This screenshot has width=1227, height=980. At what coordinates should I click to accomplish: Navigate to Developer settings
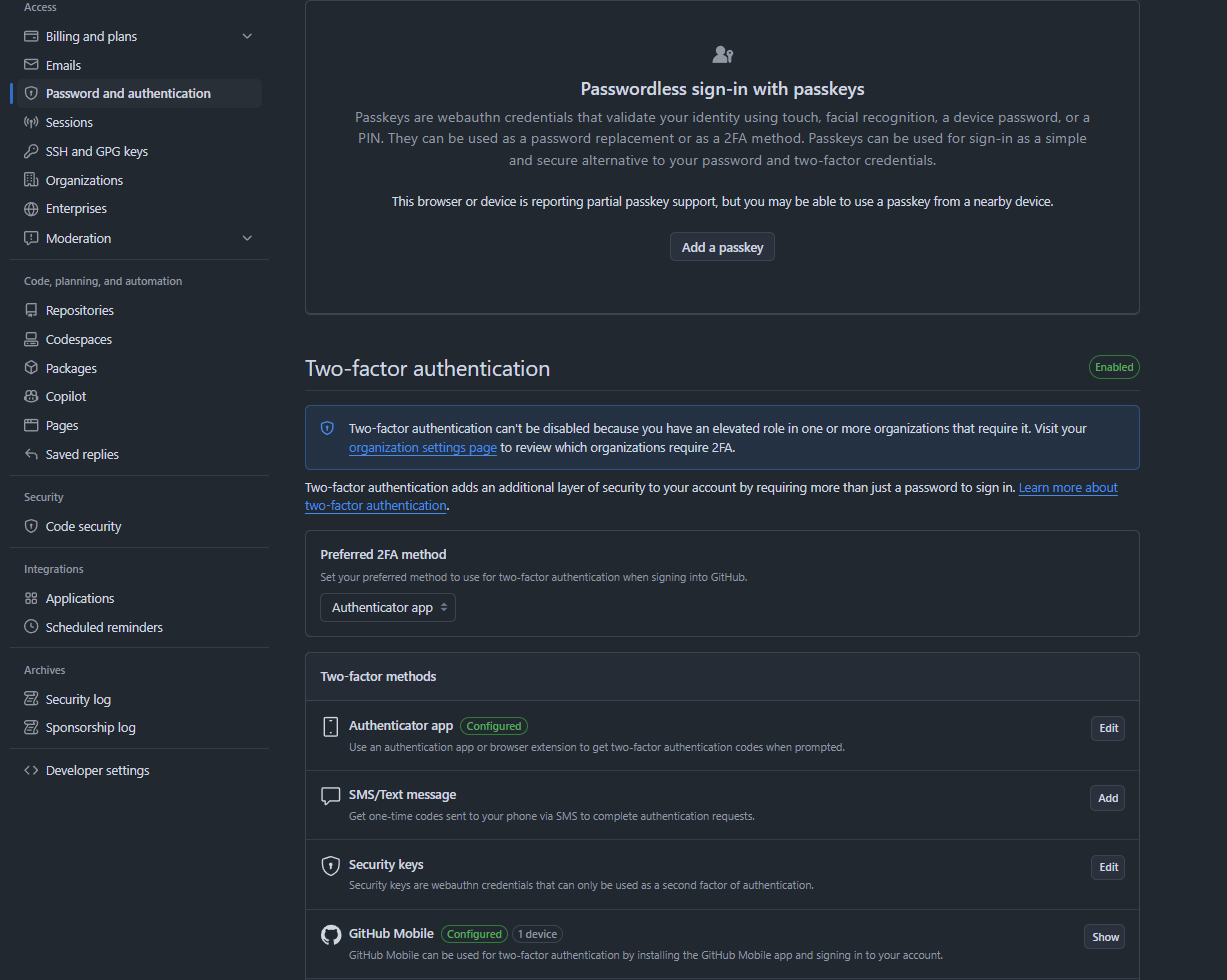139,771
